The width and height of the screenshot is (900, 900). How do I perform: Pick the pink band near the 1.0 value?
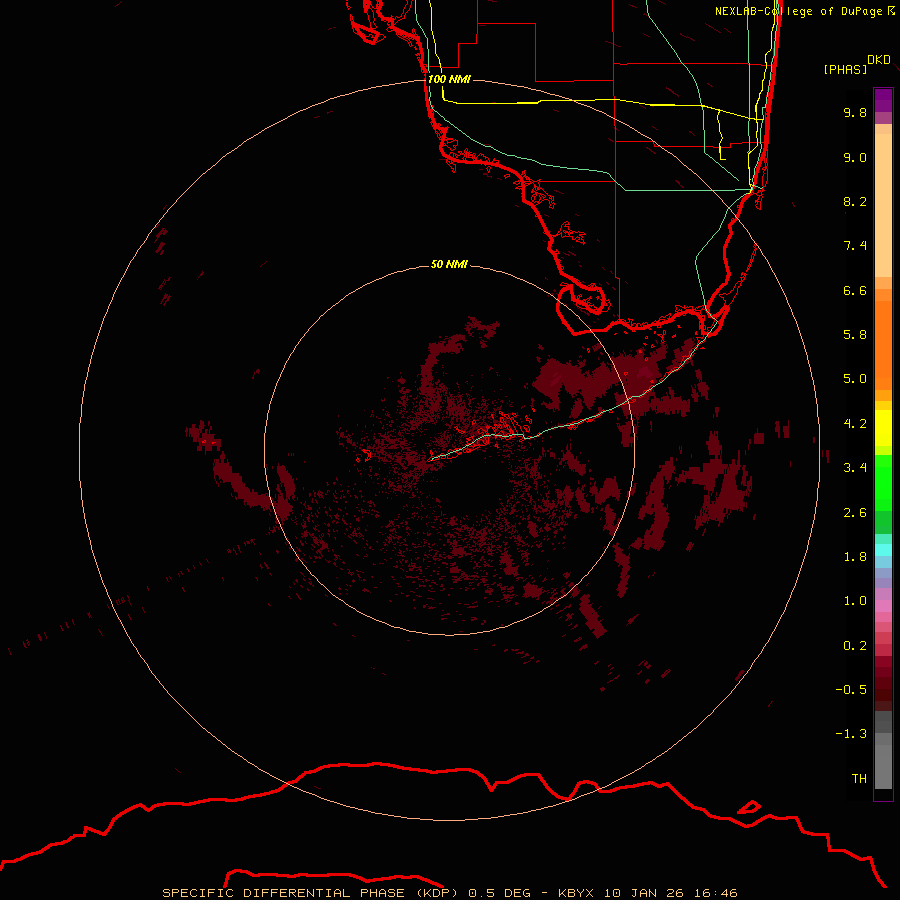click(883, 606)
